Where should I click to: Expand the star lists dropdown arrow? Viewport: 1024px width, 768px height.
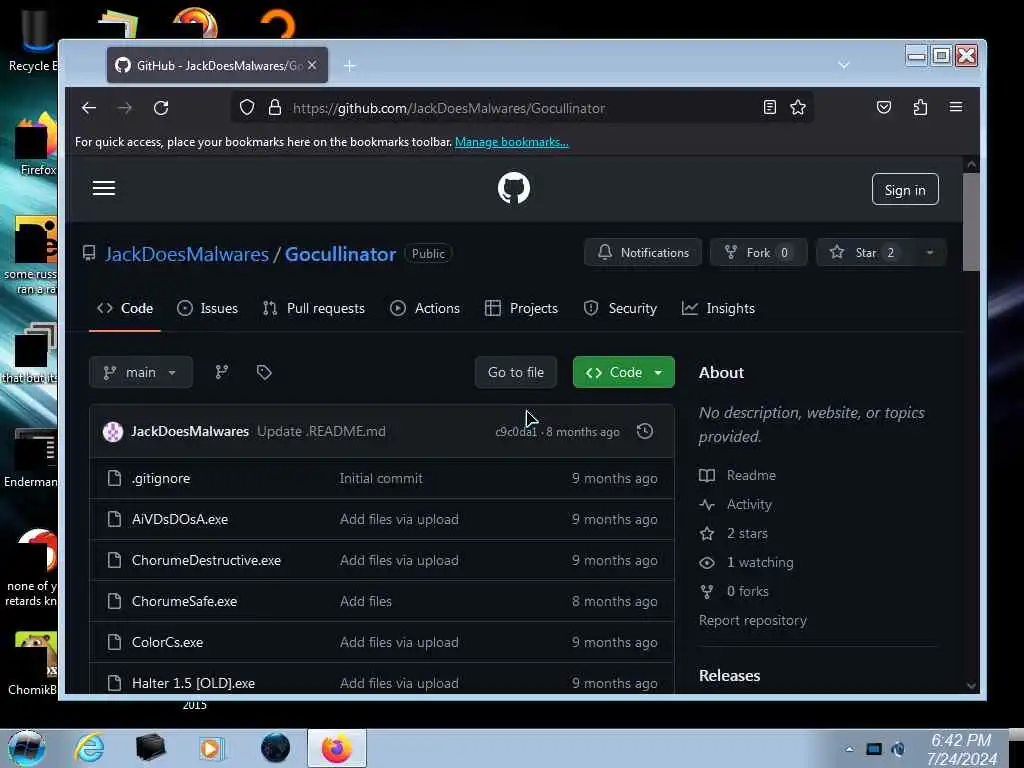click(x=930, y=253)
